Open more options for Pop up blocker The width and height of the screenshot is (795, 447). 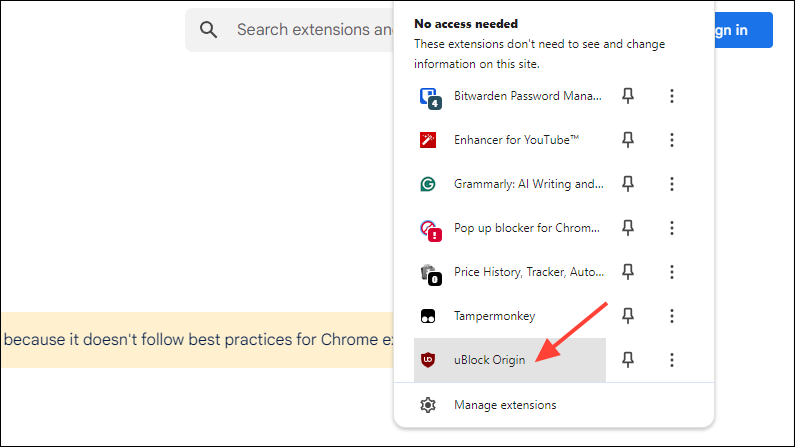(672, 228)
